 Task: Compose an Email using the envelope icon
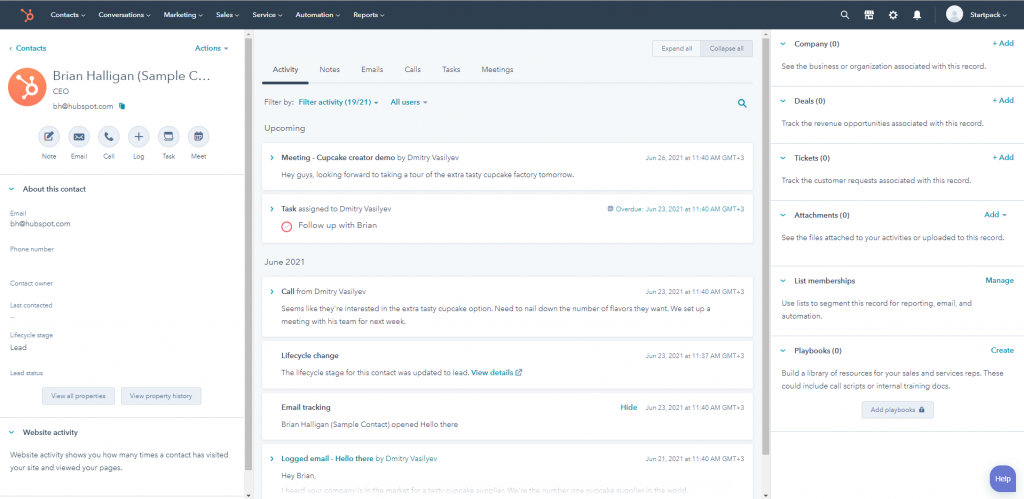pos(79,137)
